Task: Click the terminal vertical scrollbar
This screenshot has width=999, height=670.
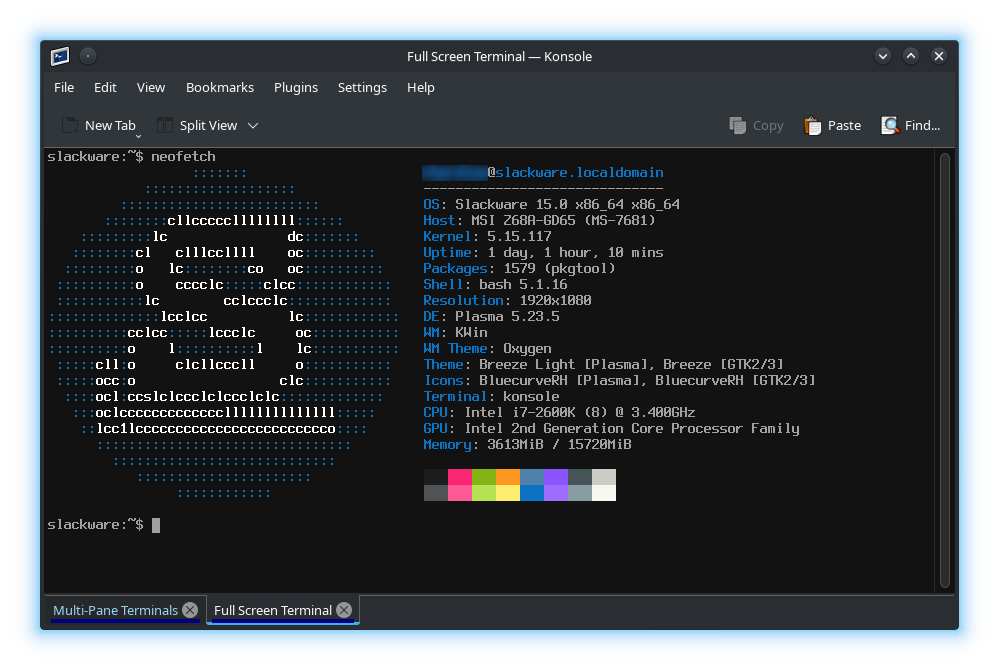Action: [x=944, y=370]
